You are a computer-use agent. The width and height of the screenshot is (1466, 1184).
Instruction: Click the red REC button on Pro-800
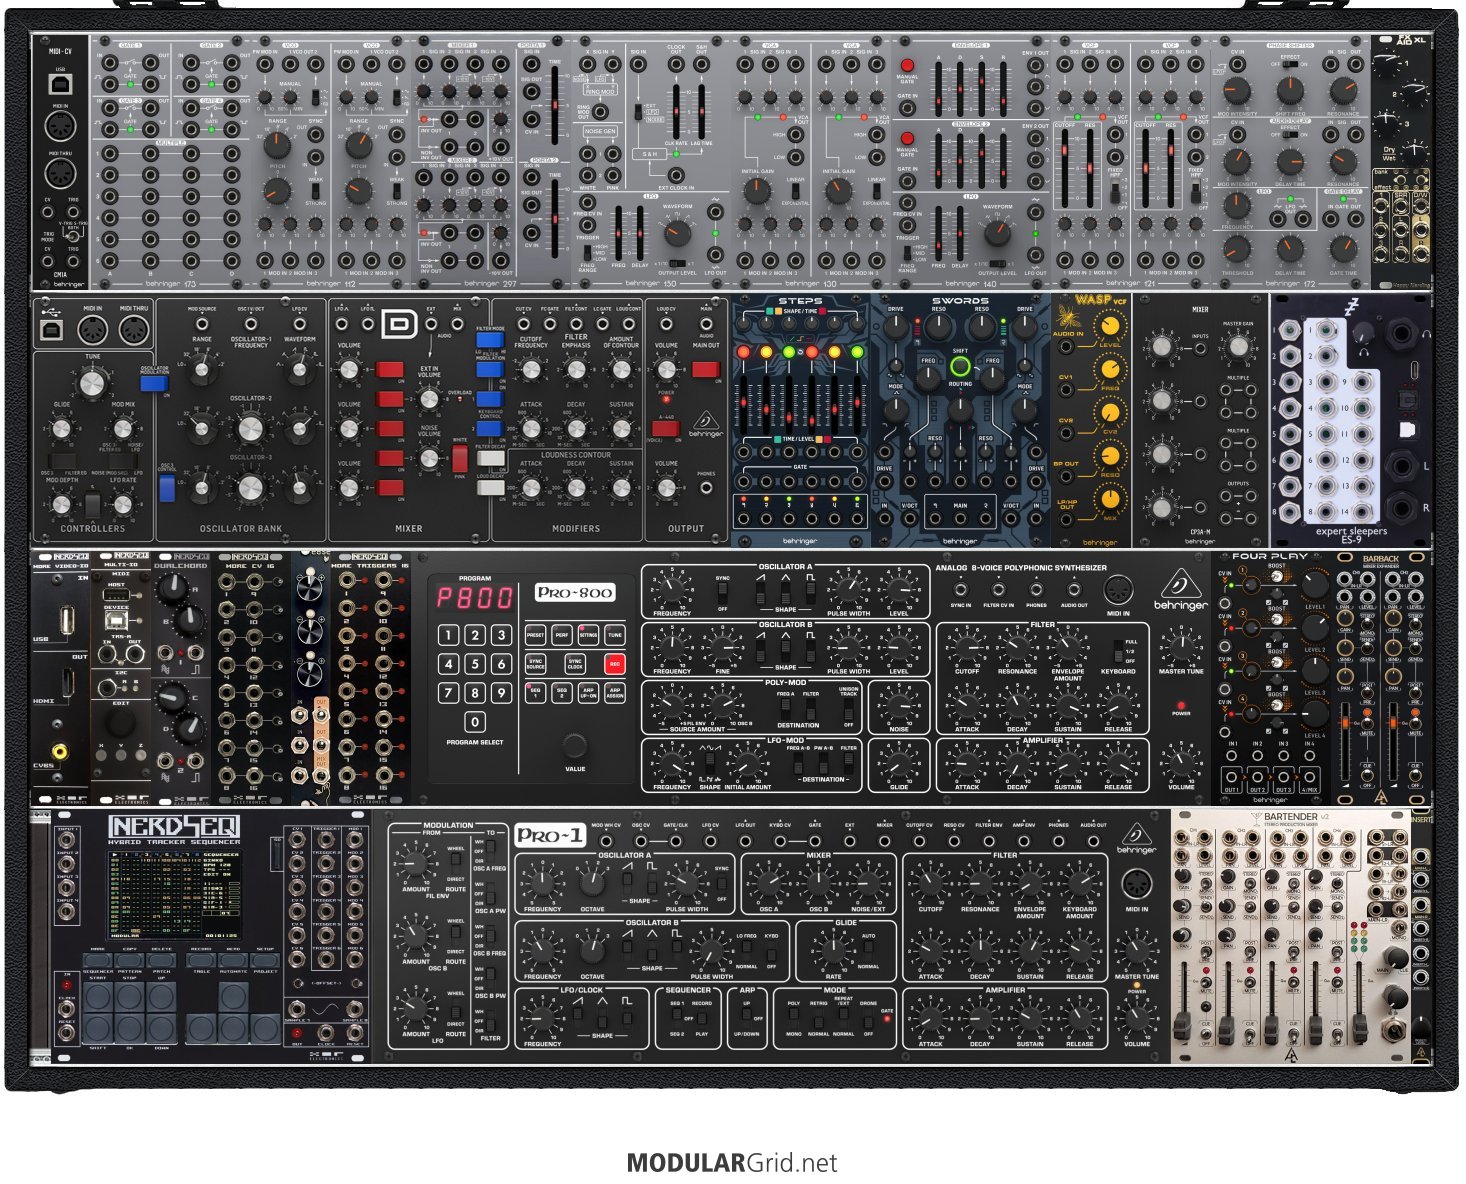(614, 663)
